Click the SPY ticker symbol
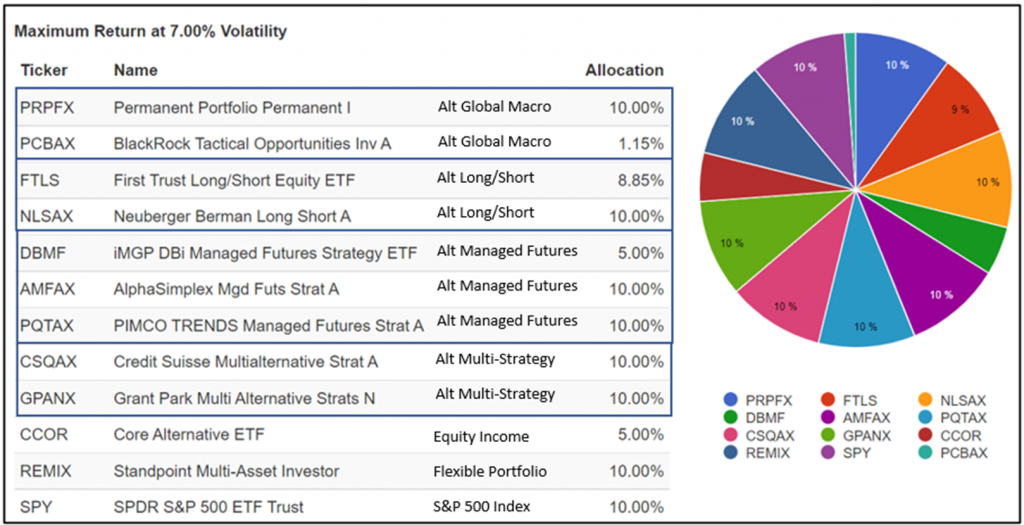 click(35, 506)
